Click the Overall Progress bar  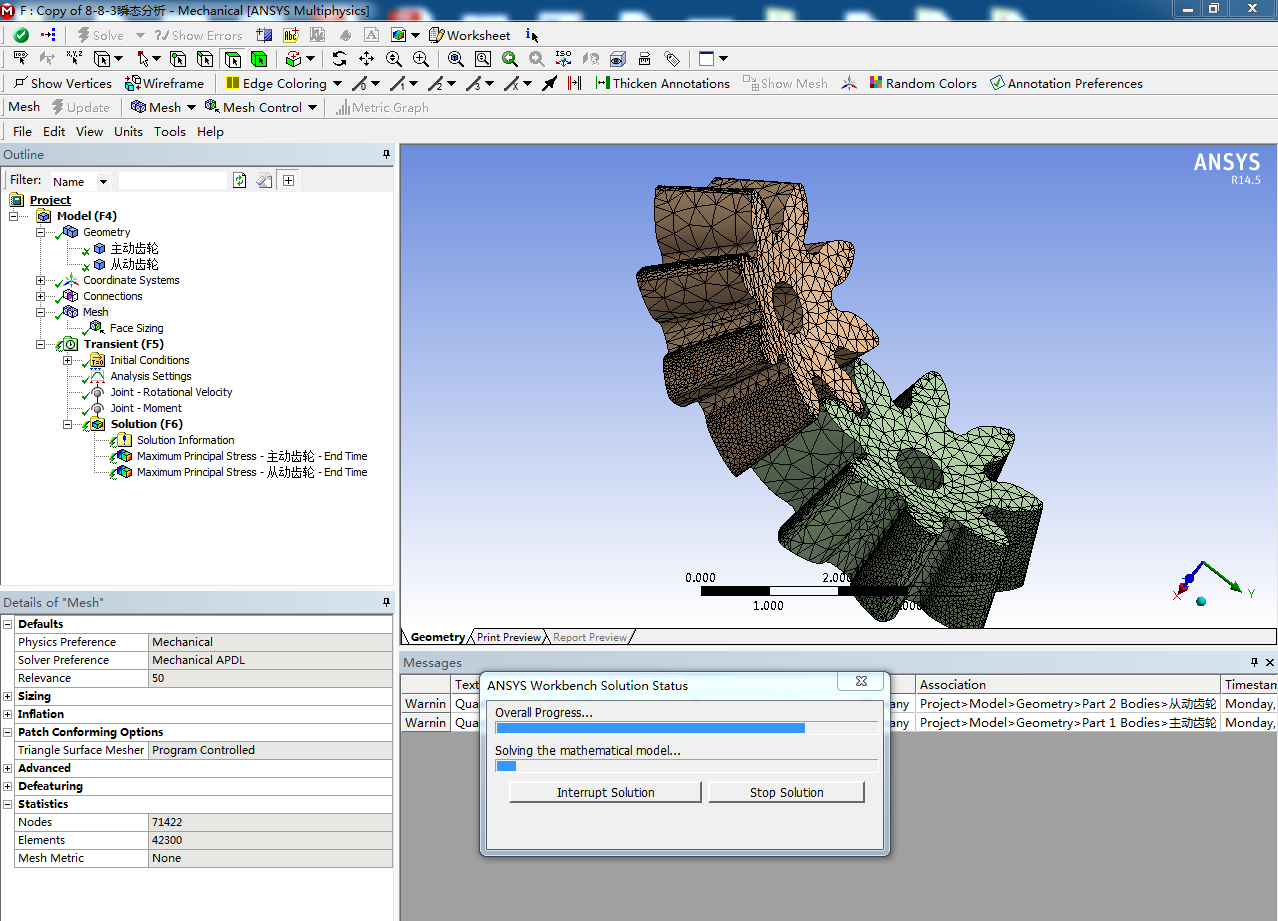686,728
